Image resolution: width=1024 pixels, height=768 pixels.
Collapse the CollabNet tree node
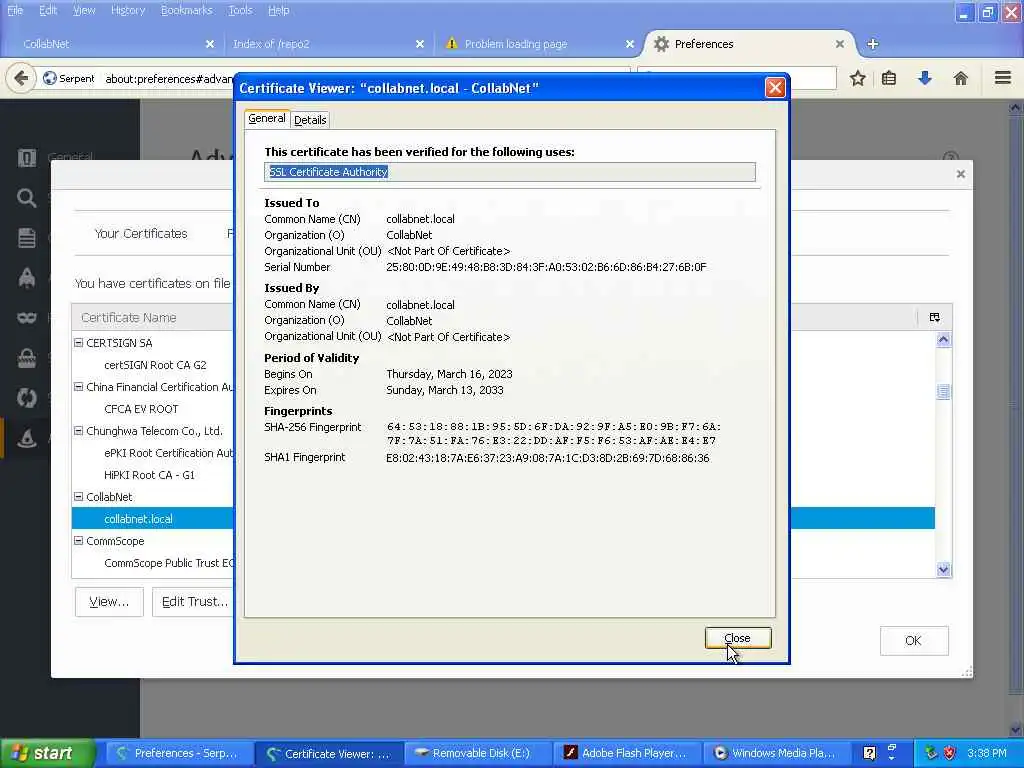(x=78, y=496)
